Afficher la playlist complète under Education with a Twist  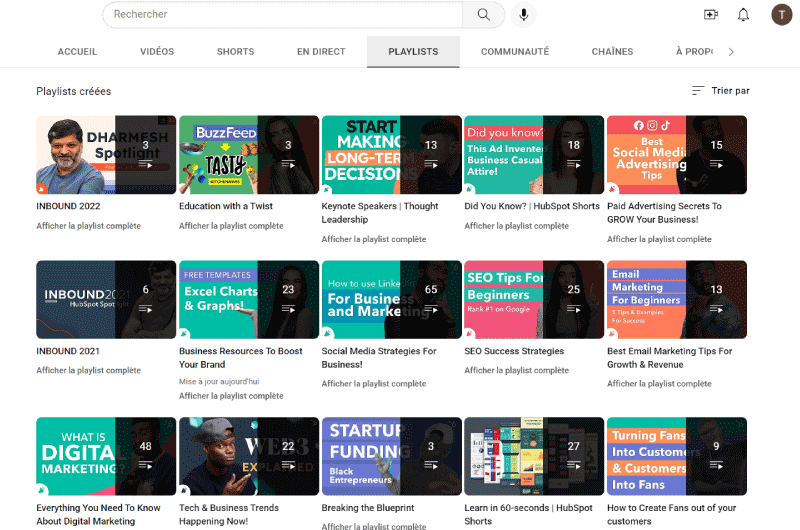(x=231, y=225)
